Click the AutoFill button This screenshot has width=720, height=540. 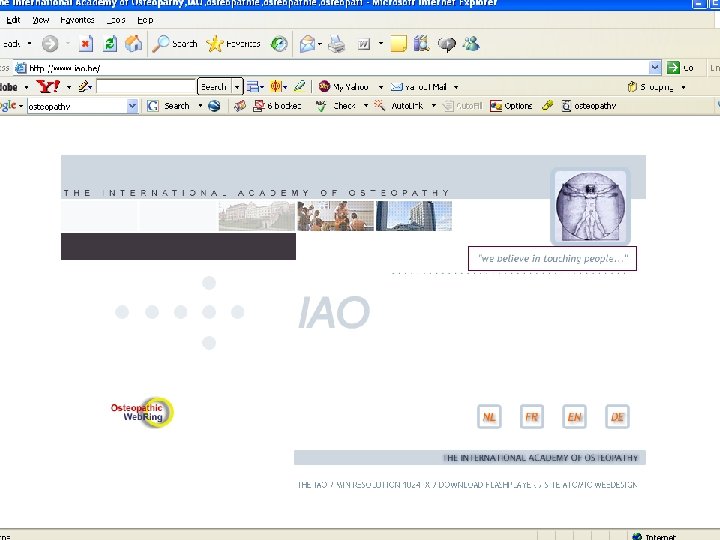click(x=463, y=106)
